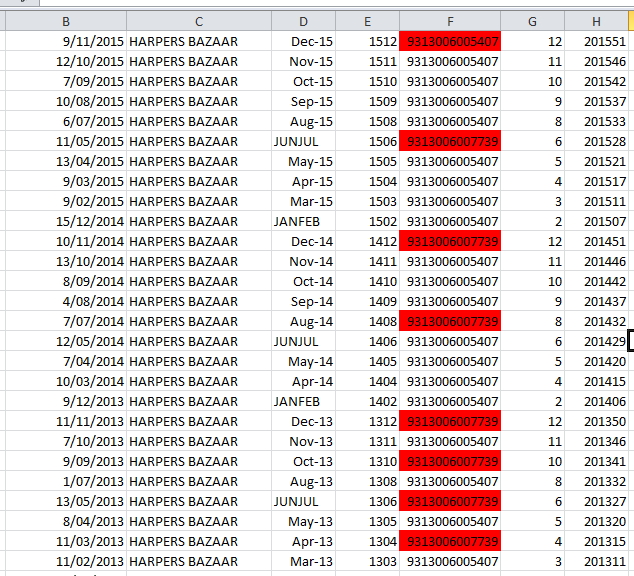The image size is (634, 576).
Task: Click date cell 12/10/2015
Action: coord(66,61)
